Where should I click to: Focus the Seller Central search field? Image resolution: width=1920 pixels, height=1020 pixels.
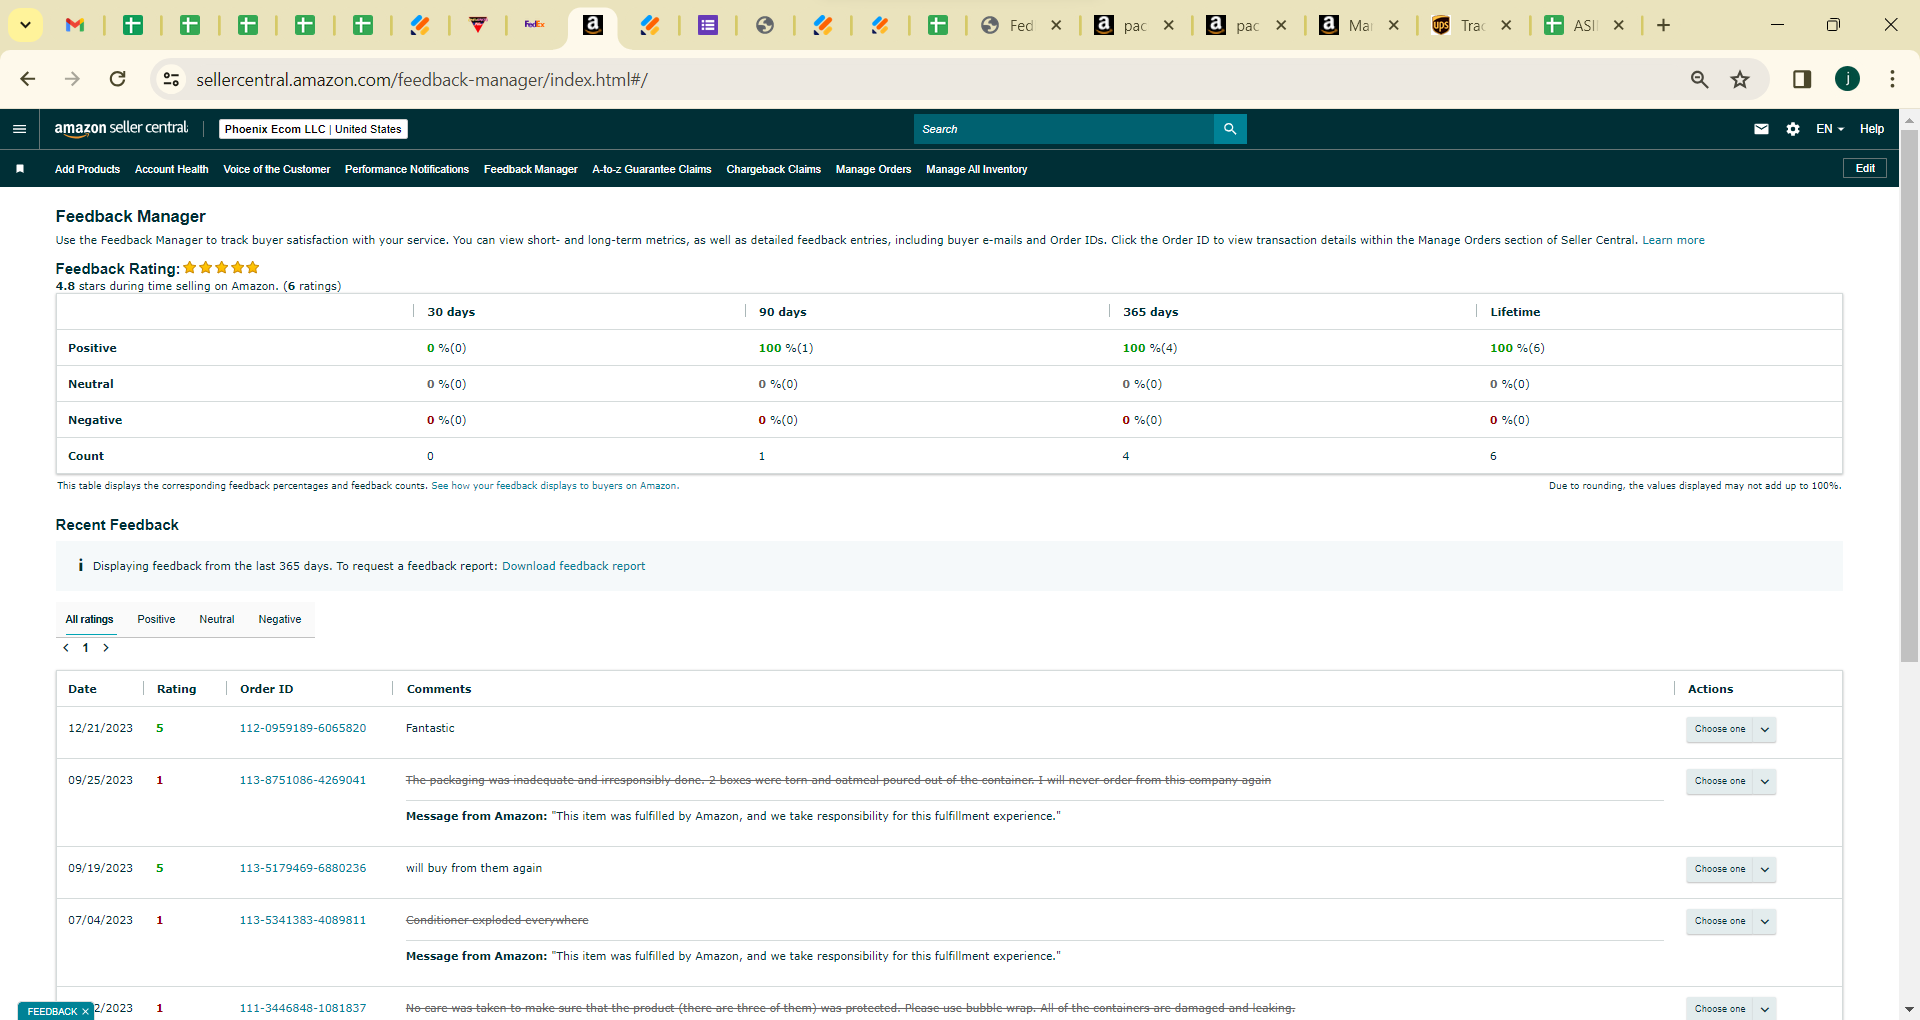click(1064, 129)
